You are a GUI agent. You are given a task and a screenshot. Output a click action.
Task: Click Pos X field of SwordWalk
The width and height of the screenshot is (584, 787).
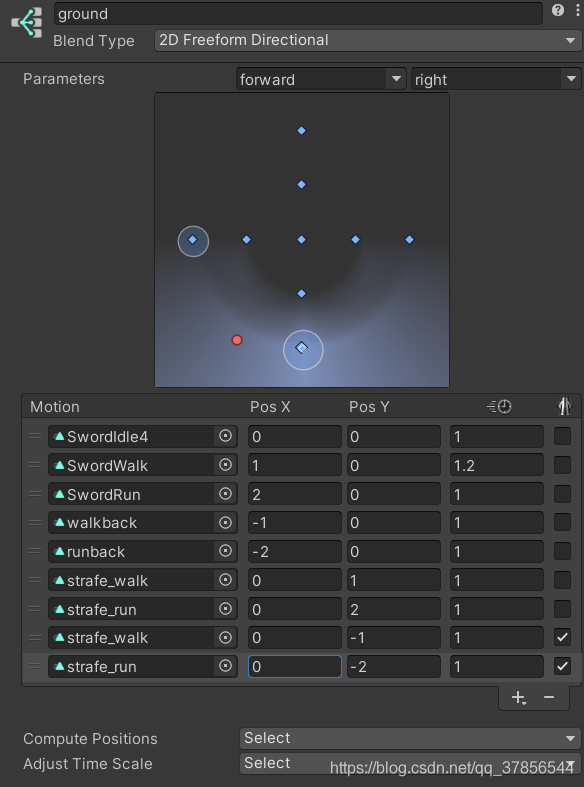(295, 465)
